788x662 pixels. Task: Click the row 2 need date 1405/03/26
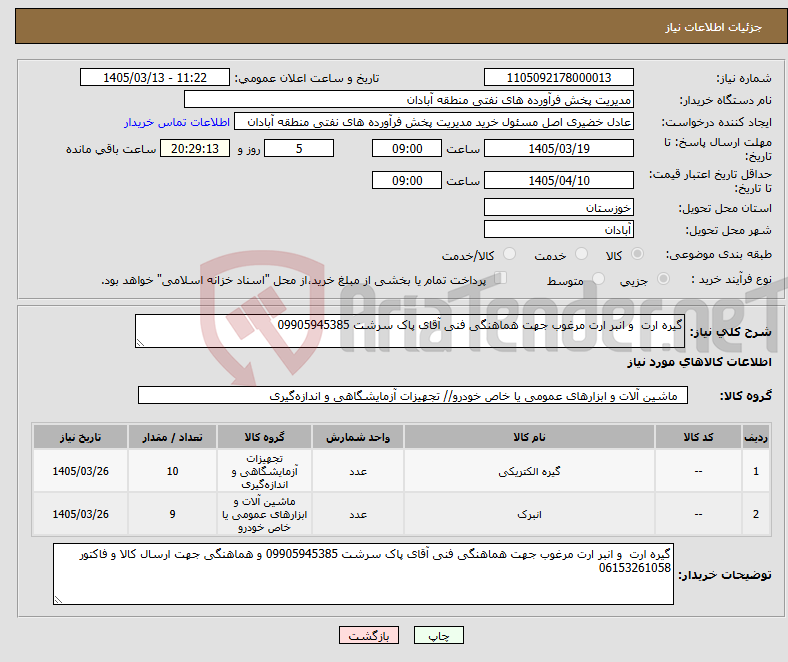coord(80,514)
